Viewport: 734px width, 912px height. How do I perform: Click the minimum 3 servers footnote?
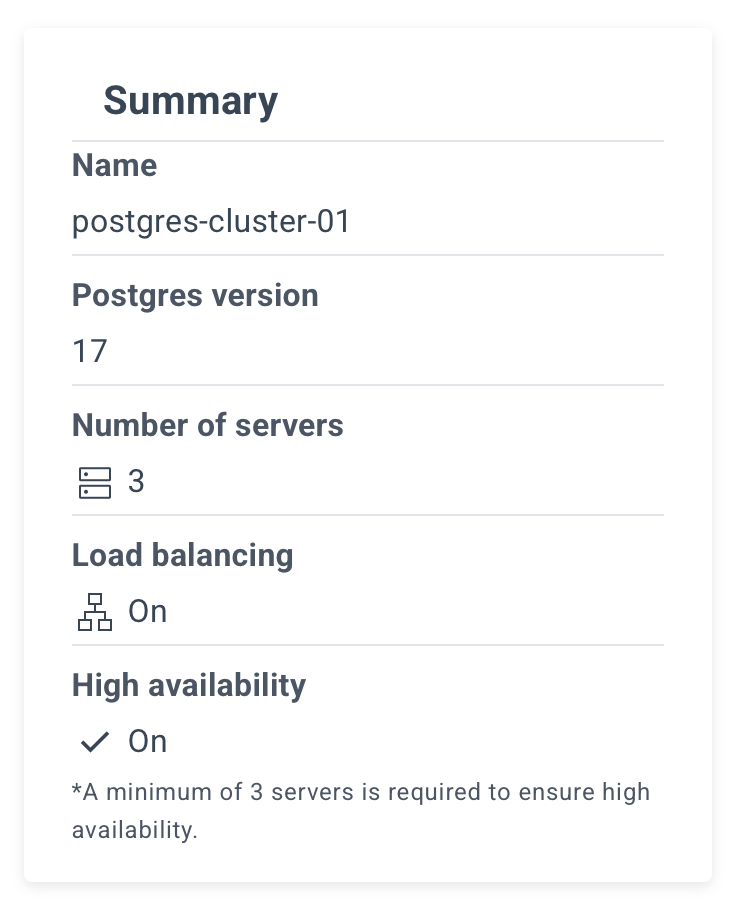point(361,811)
